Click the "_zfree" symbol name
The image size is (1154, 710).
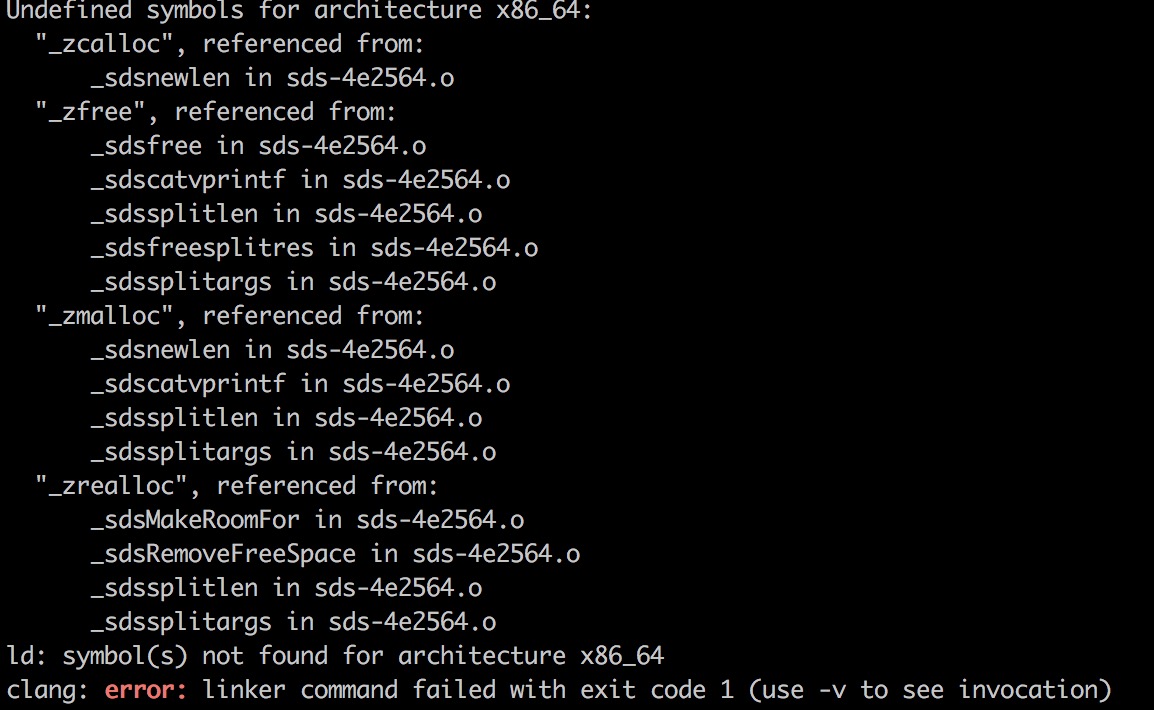click(91, 112)
